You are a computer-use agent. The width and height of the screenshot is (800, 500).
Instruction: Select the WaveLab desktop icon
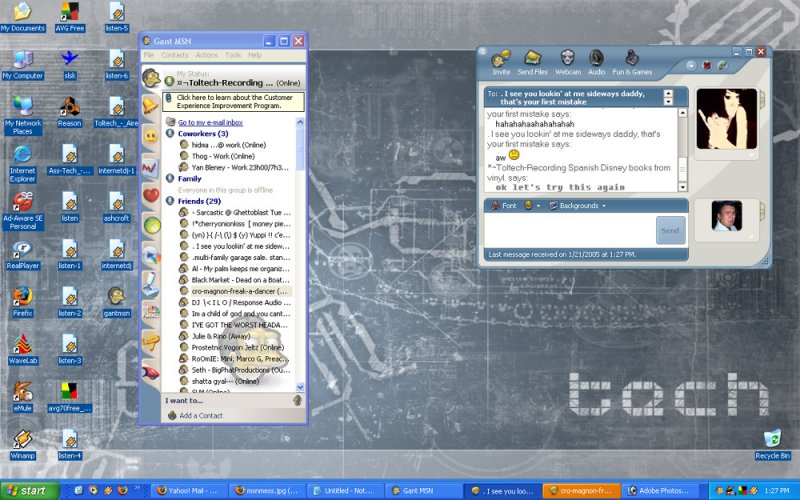coord(22,349)
